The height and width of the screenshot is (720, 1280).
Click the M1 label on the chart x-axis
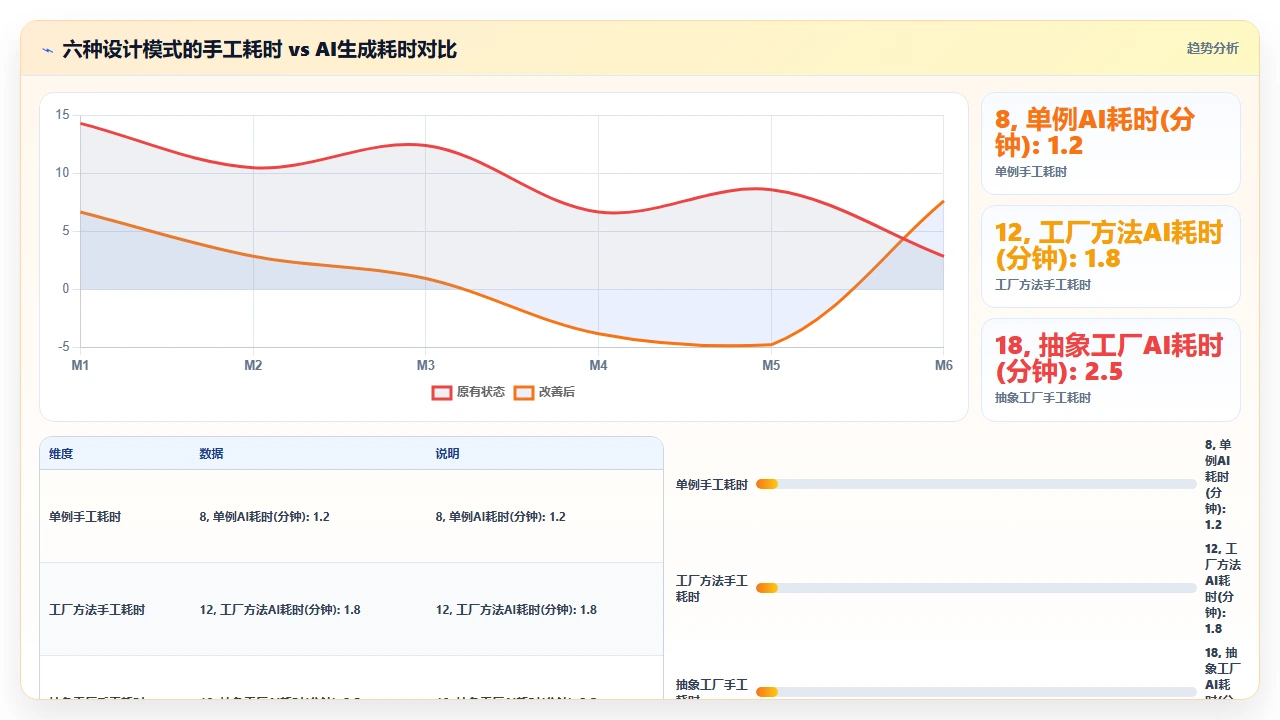coord(80,366)
